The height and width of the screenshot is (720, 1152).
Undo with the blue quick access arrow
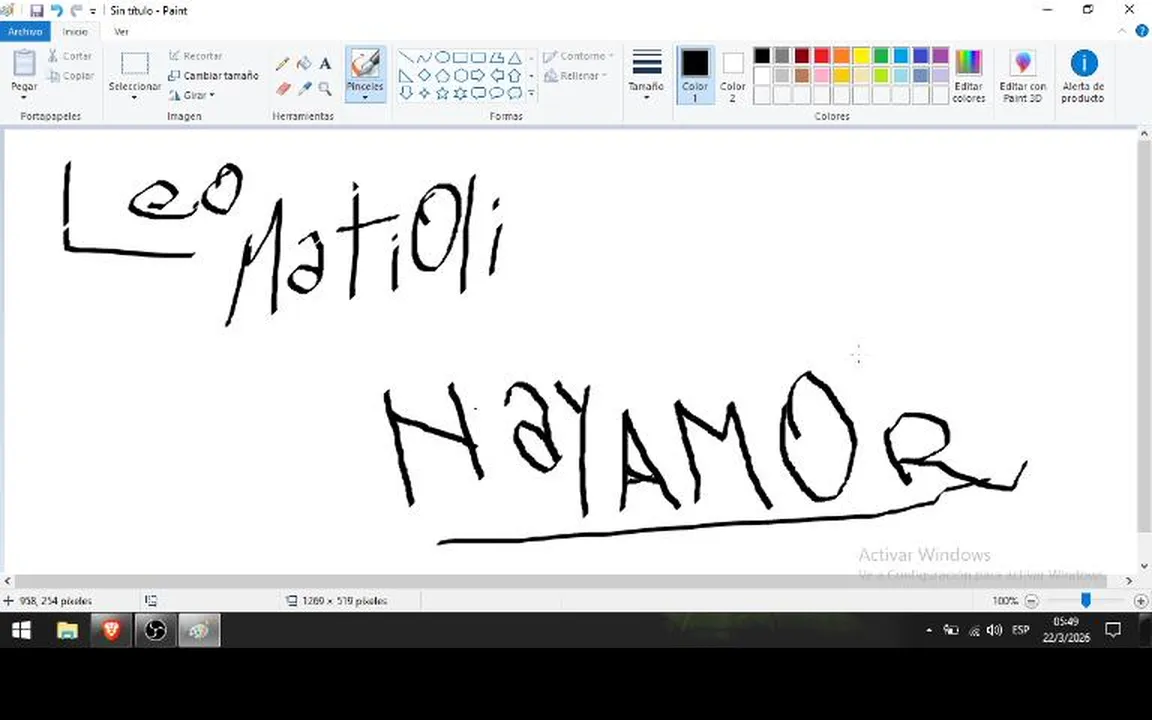(57, 10)
